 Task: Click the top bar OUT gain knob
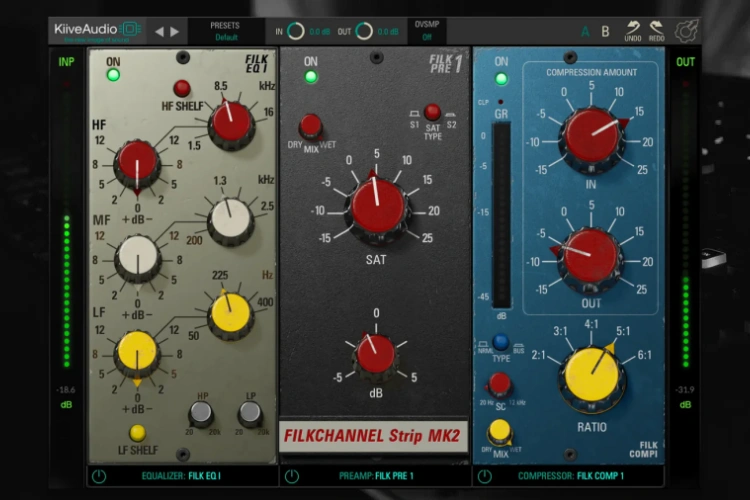click(364, 32)
